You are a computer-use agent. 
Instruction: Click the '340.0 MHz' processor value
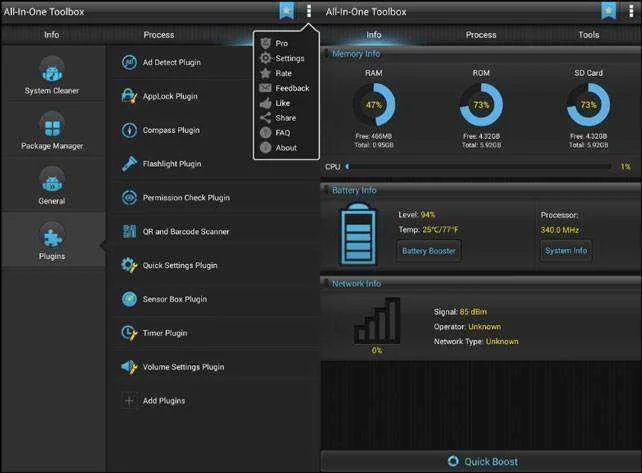pos(560,230)
